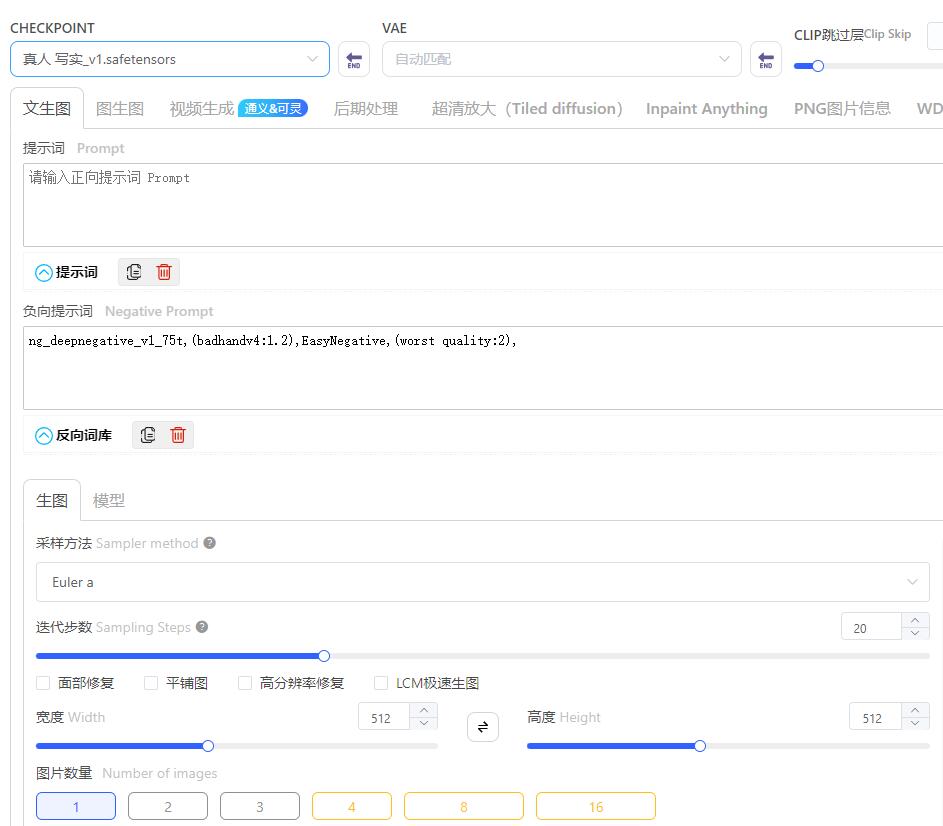Decrease Sampling Steps with the down arrow
Viewport: 943px width, 826px height.
pos(915,633)
